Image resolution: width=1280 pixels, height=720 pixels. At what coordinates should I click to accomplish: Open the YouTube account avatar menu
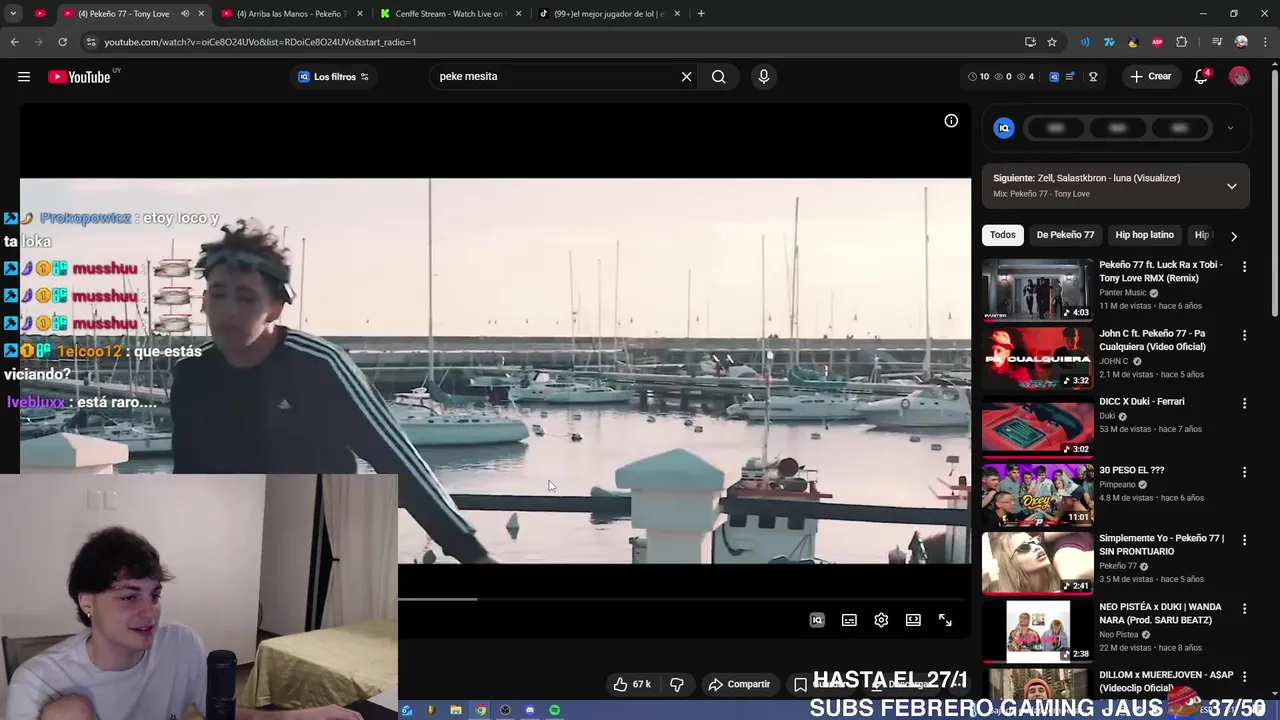pyautogui.click(x=1239, y=77)
